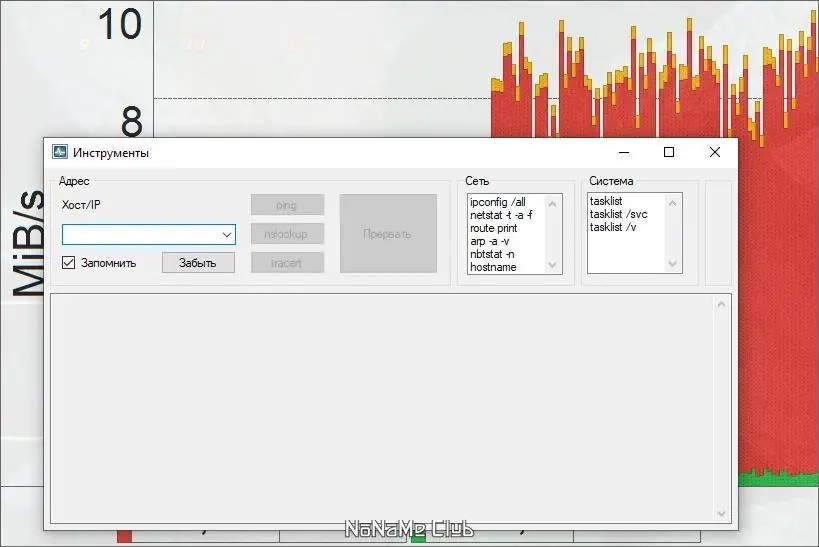This screenshot has width=819, height=547.
Task: Select tasklist /v entry
Action: click(613, 227)
